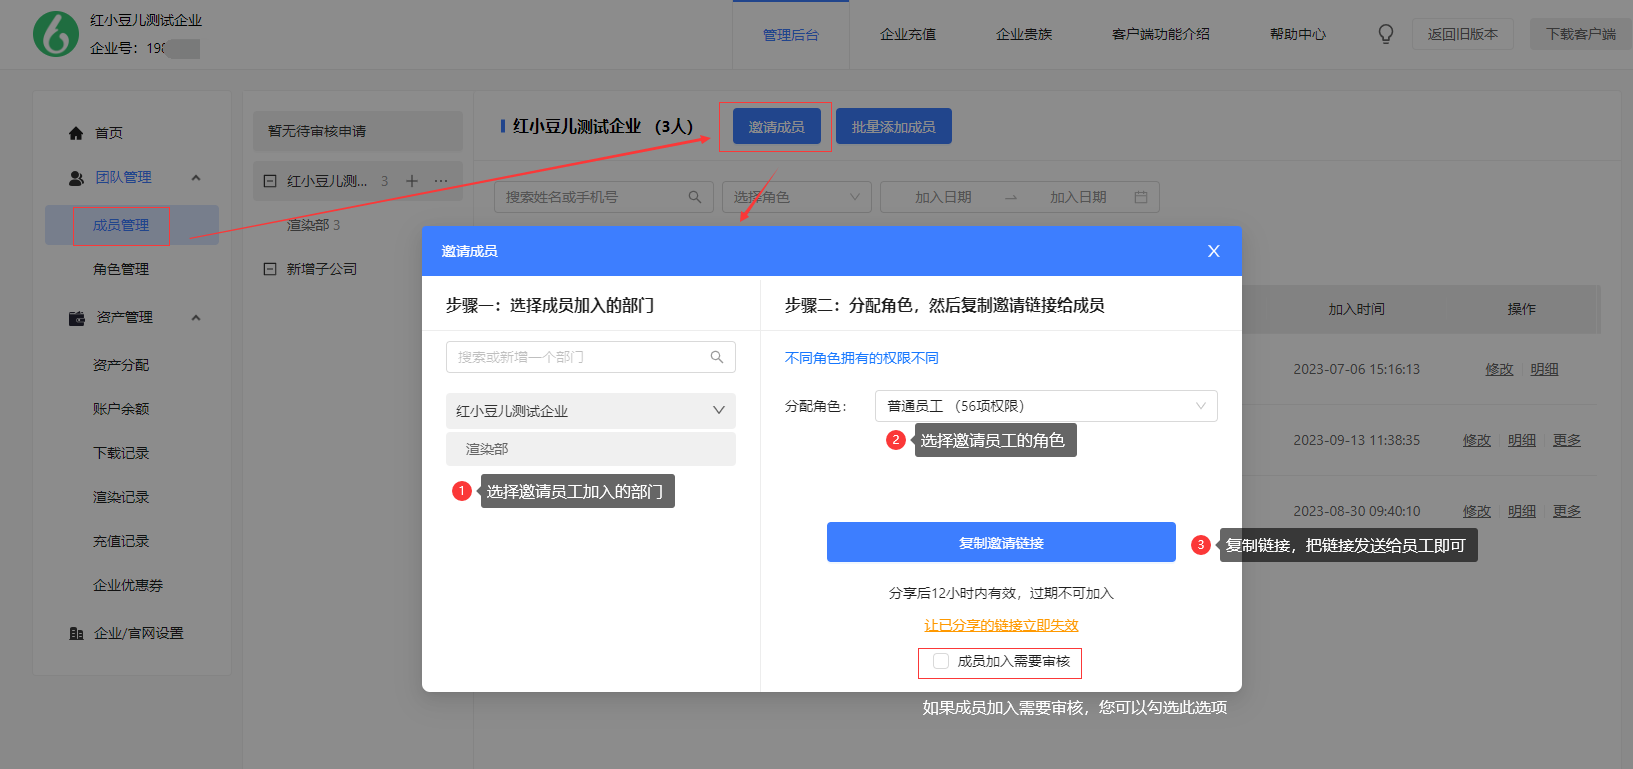The image size is (1633, 769).
Task: Open the more options ellipsis for 红小豆儿测
Action: tap(441, 181)
